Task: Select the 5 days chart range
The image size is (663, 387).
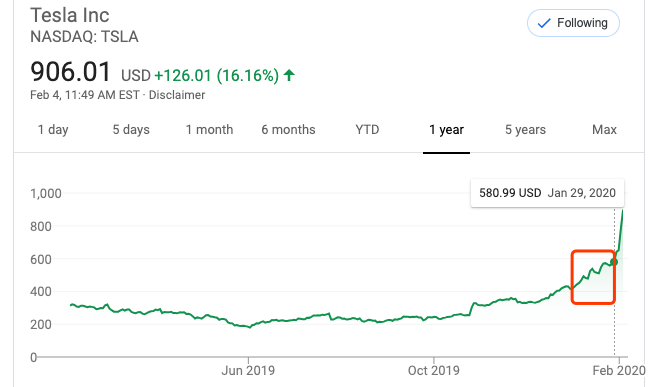Action: click(131, 129)
